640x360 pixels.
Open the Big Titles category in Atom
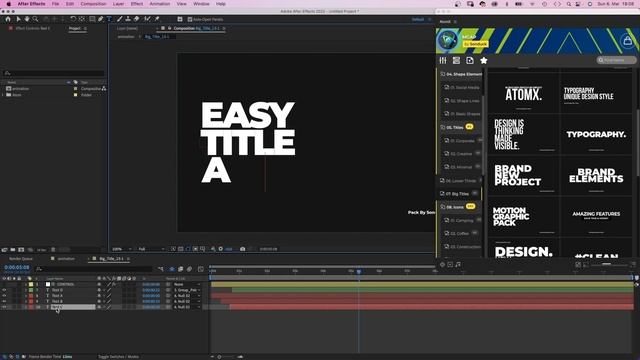coord(458,193)
